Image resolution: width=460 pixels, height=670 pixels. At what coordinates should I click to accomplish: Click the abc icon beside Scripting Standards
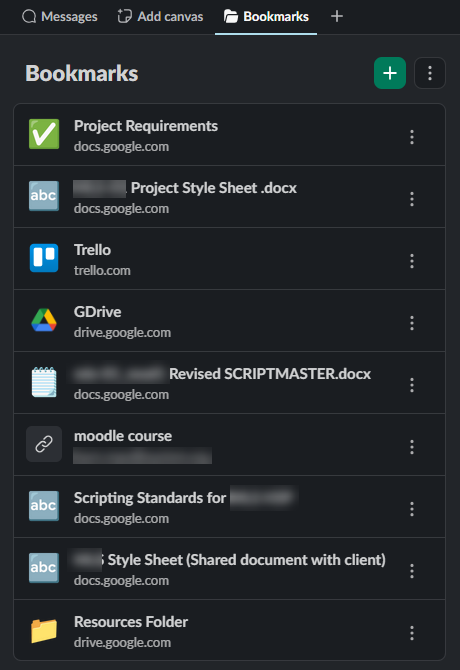click(44, 506)
